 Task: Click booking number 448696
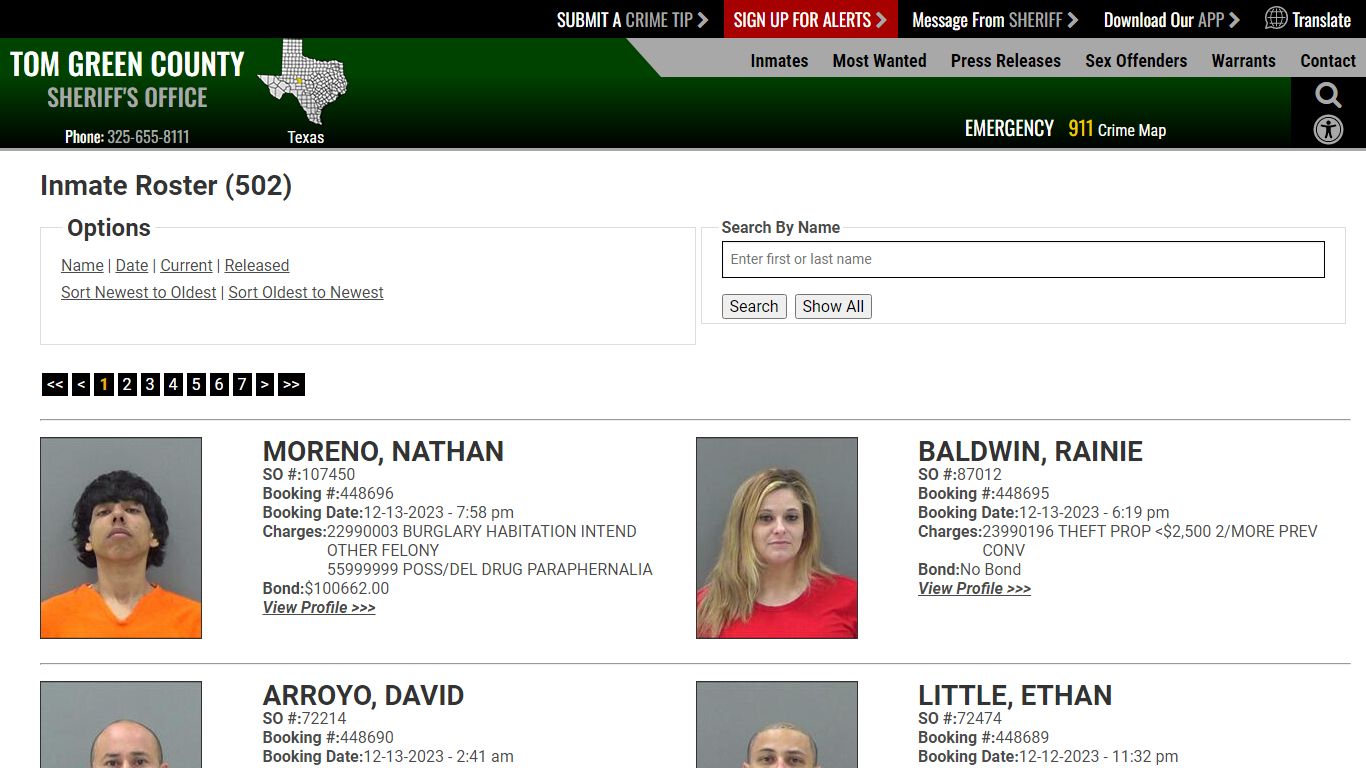(367, 493)
